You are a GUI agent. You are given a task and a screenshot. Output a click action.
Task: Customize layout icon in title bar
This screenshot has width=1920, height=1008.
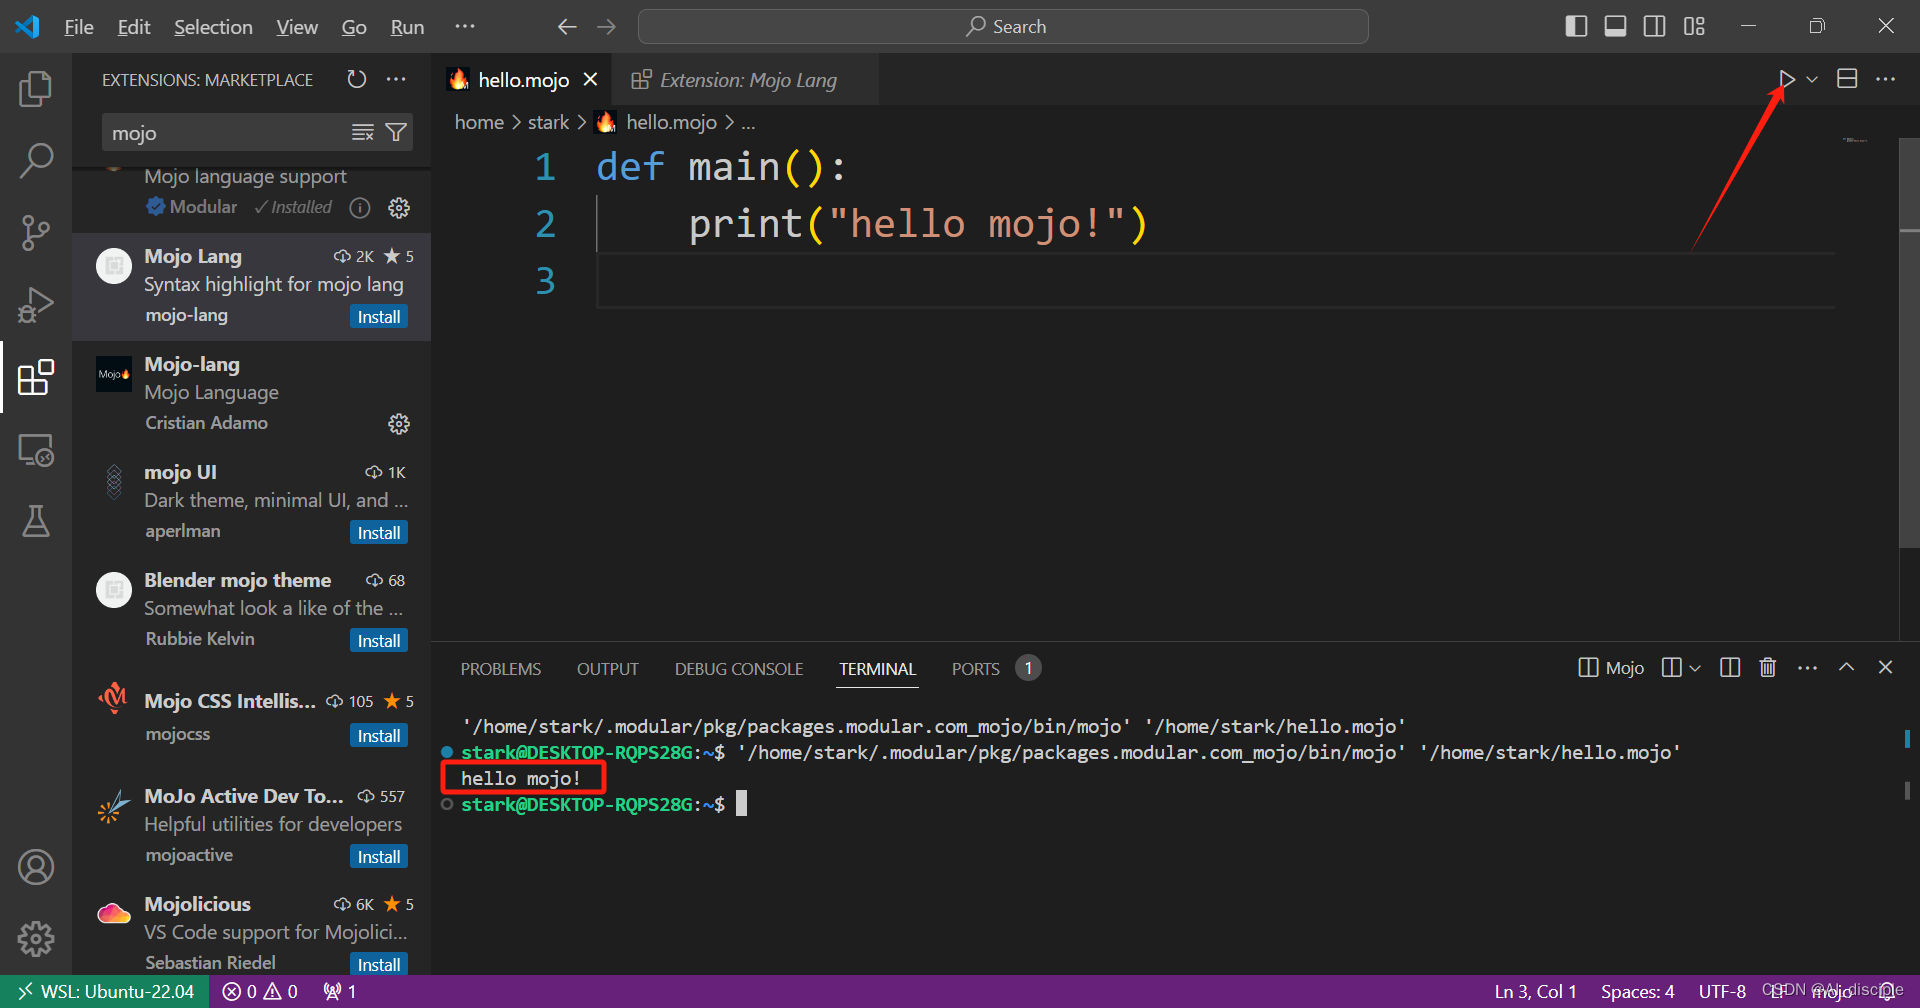pos(1694,27)
